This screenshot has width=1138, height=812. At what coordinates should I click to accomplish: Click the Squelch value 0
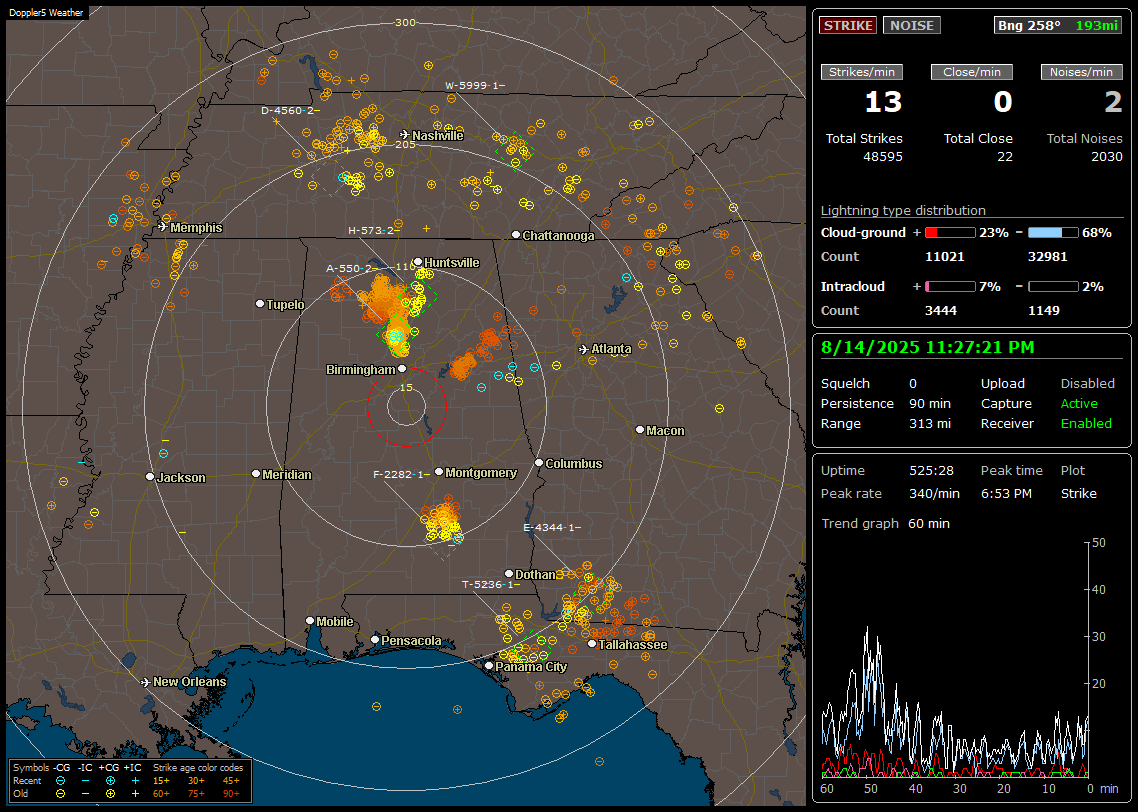913,383
